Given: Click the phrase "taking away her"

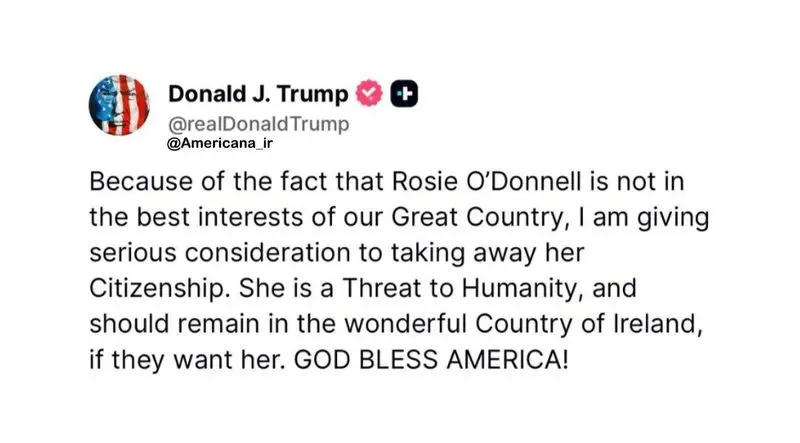Looking at the screenshot, I should click(x=487, y=253).
